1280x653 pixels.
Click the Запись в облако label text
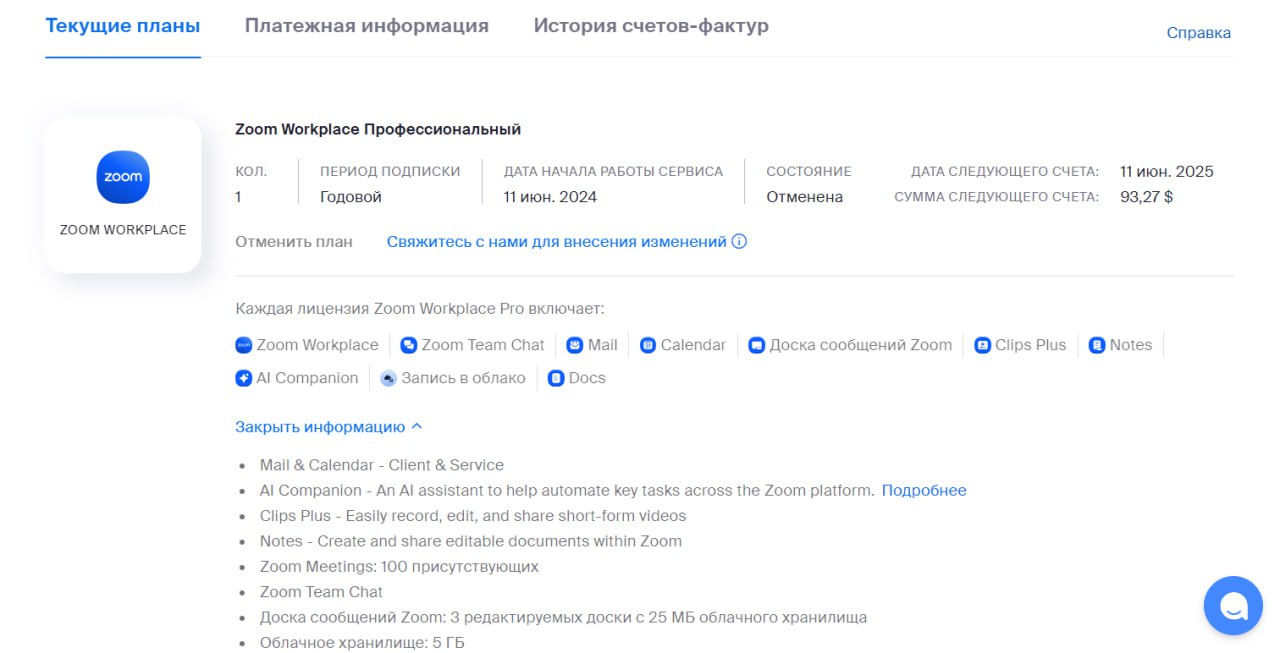(x=463, y=378)
